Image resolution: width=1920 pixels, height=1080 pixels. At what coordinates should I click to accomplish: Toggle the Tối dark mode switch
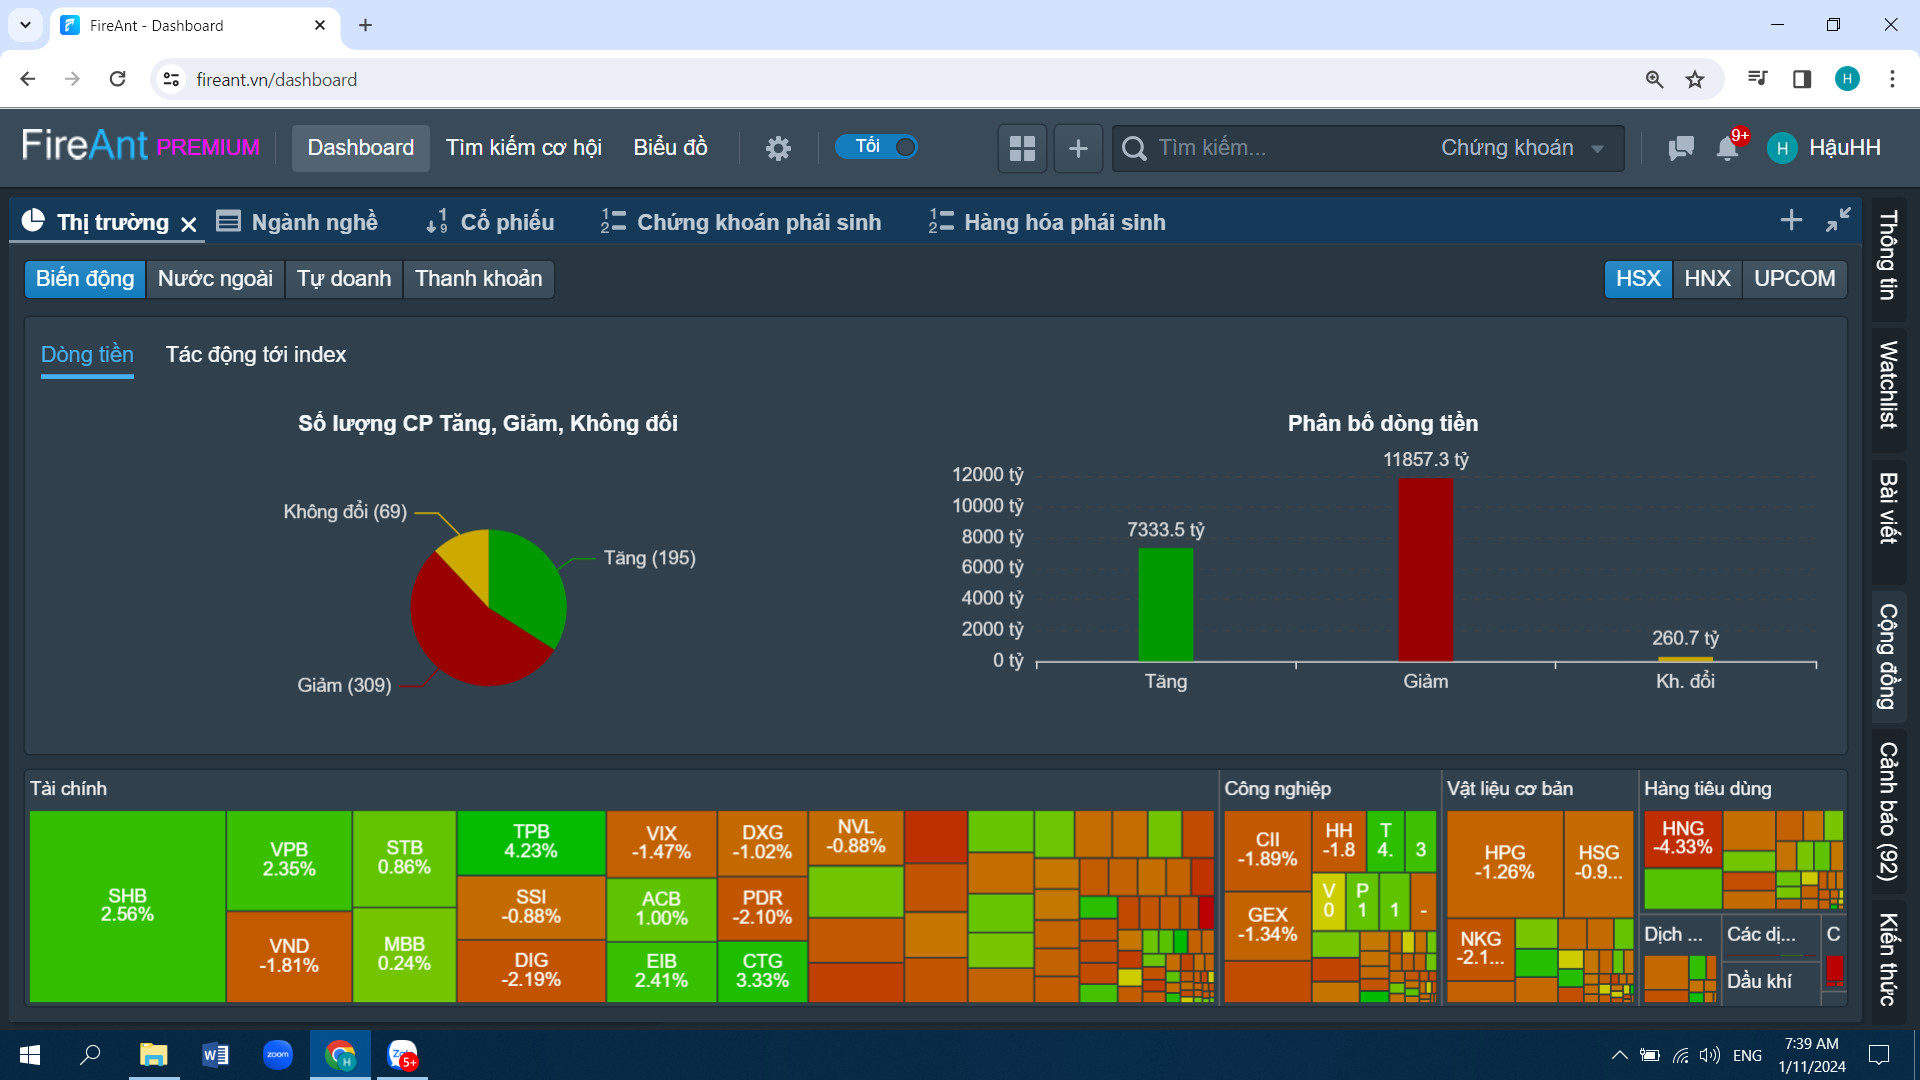click(877, 147)
